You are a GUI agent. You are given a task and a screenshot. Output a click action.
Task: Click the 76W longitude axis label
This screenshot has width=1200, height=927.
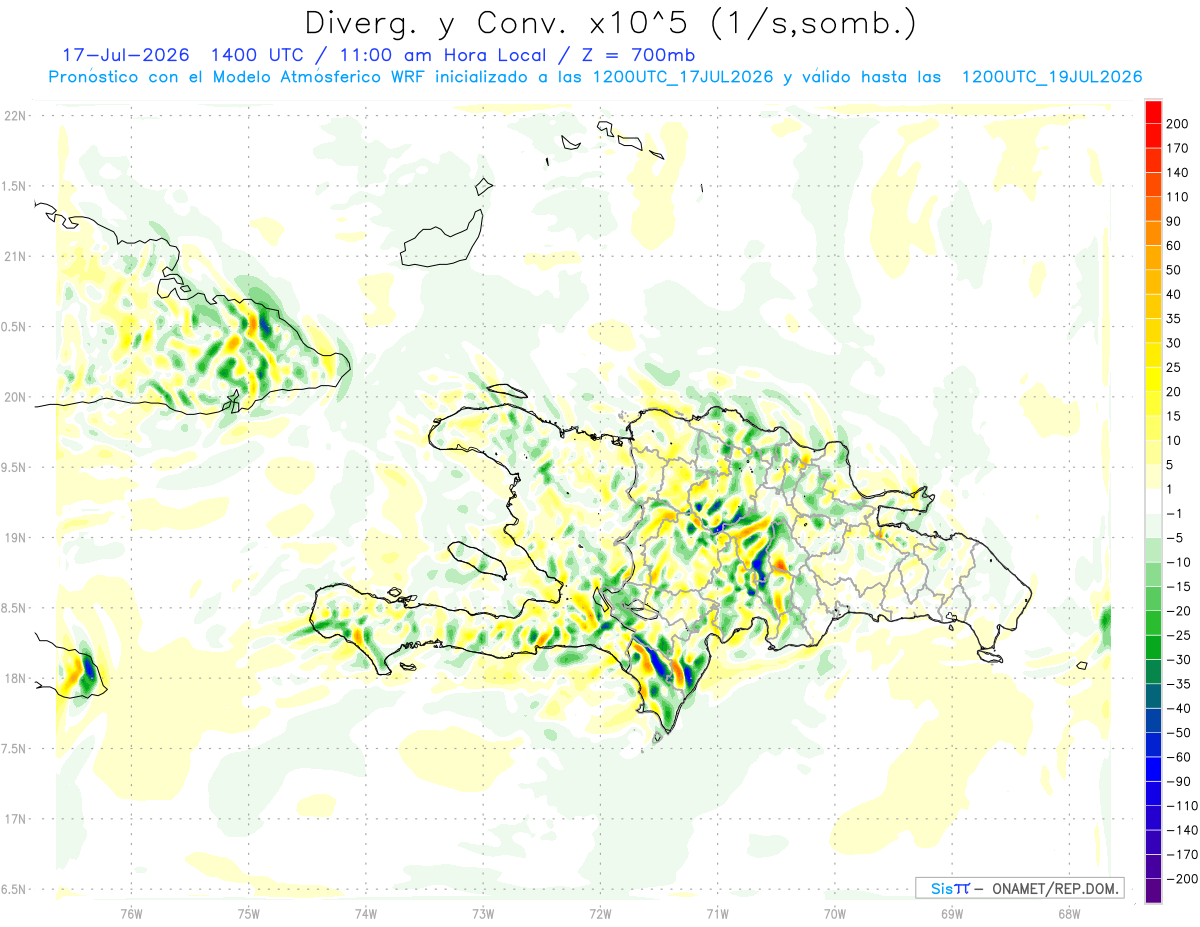click(131, 913)
